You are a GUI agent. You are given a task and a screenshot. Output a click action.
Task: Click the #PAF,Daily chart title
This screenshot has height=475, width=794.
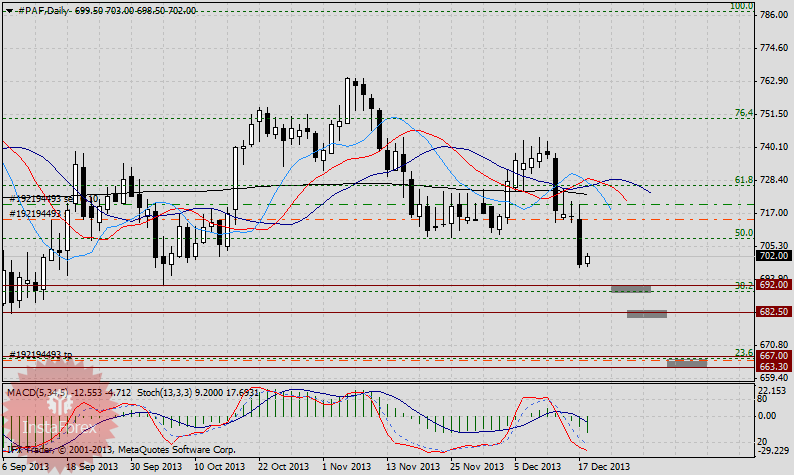[48, 8]
